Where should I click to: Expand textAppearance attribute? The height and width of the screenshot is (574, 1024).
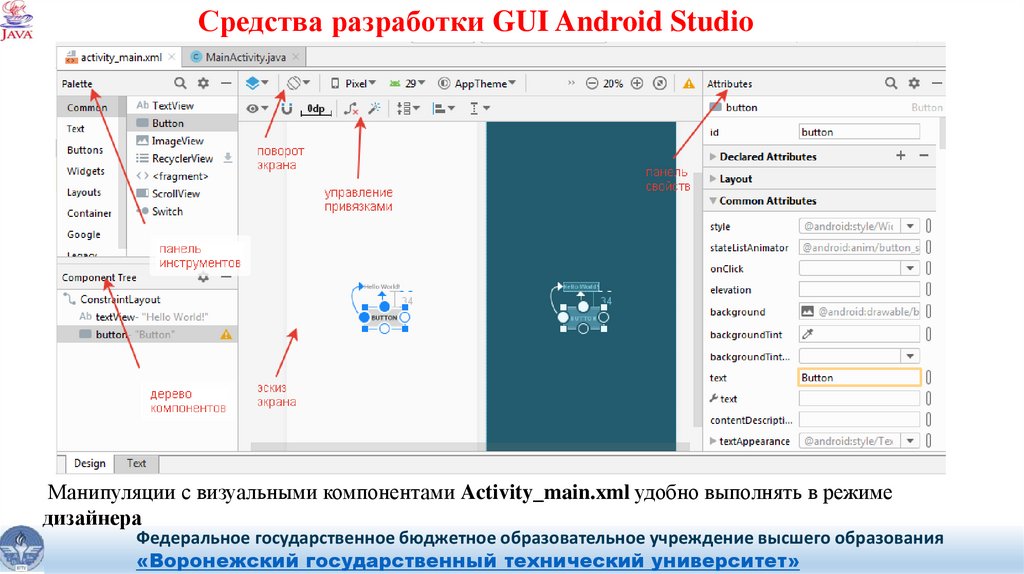713,441
